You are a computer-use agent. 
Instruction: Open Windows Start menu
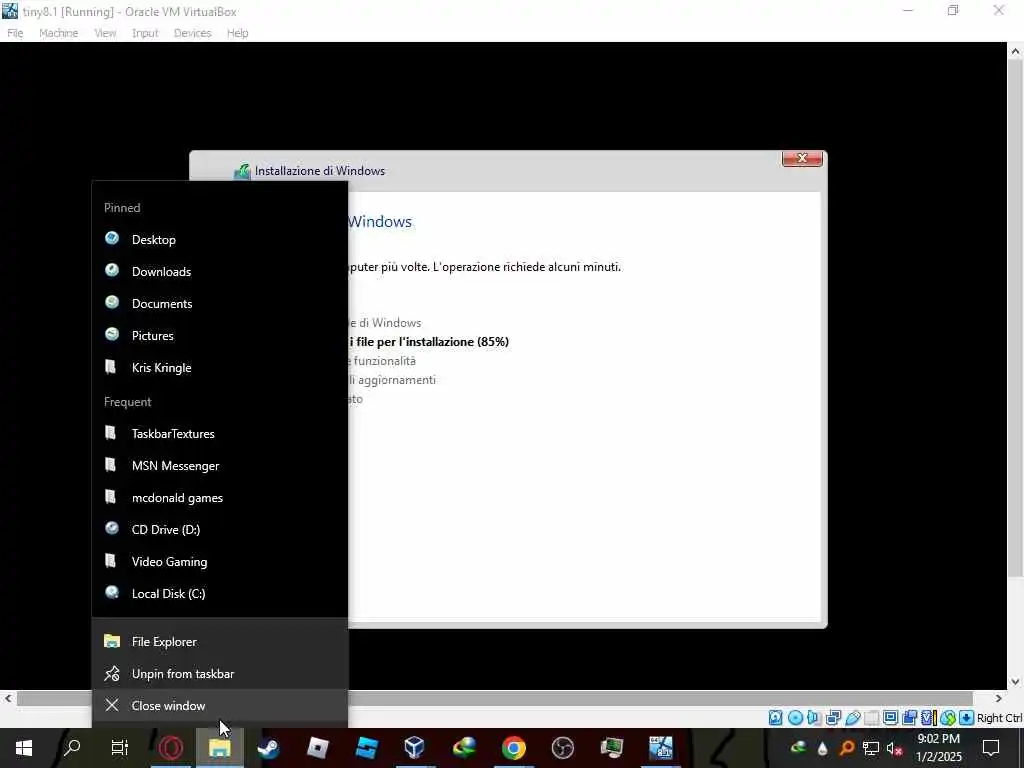click(24, 748)
